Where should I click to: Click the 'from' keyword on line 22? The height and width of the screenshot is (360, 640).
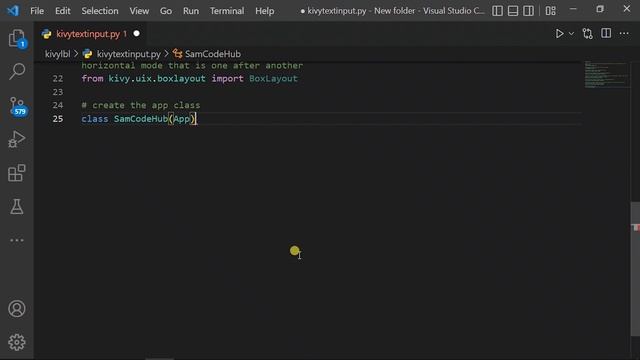pos(92,78)
